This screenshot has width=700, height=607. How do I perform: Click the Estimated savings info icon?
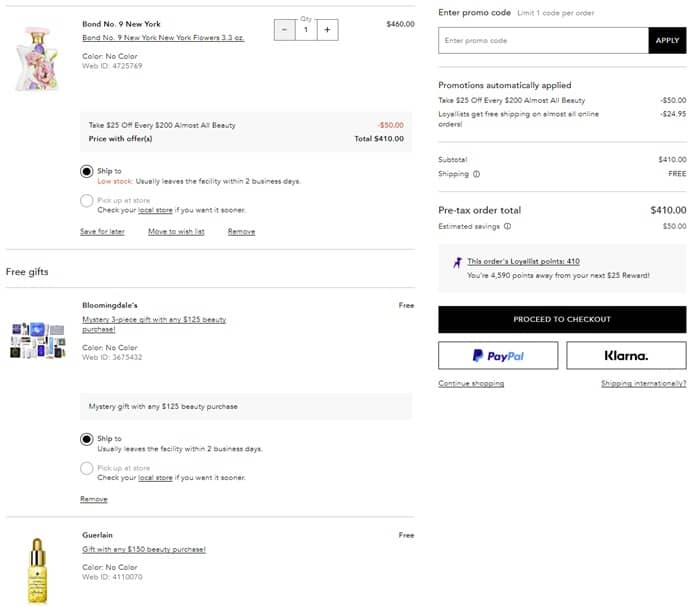507,226
